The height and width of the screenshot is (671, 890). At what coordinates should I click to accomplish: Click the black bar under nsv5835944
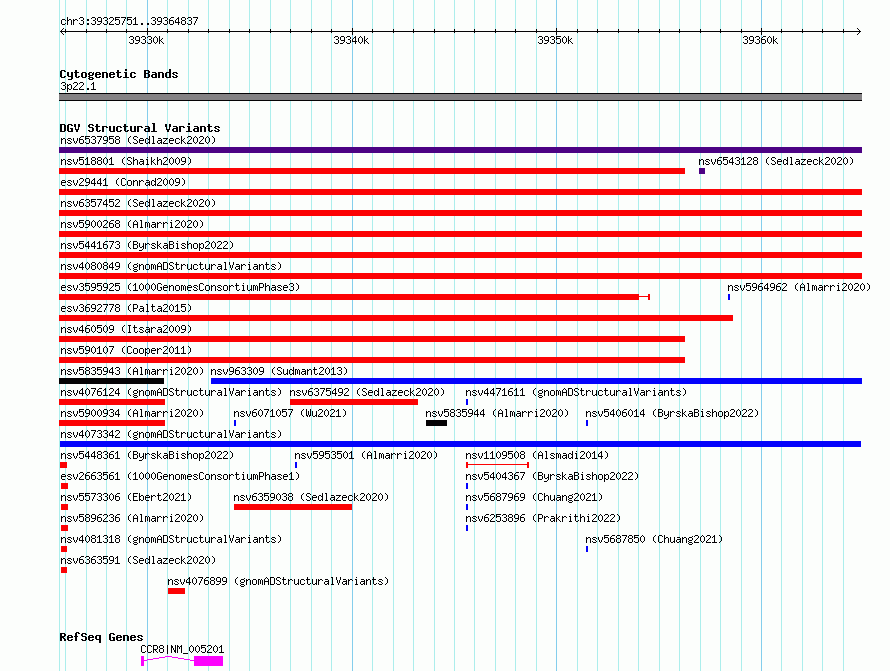coord(436,423)
